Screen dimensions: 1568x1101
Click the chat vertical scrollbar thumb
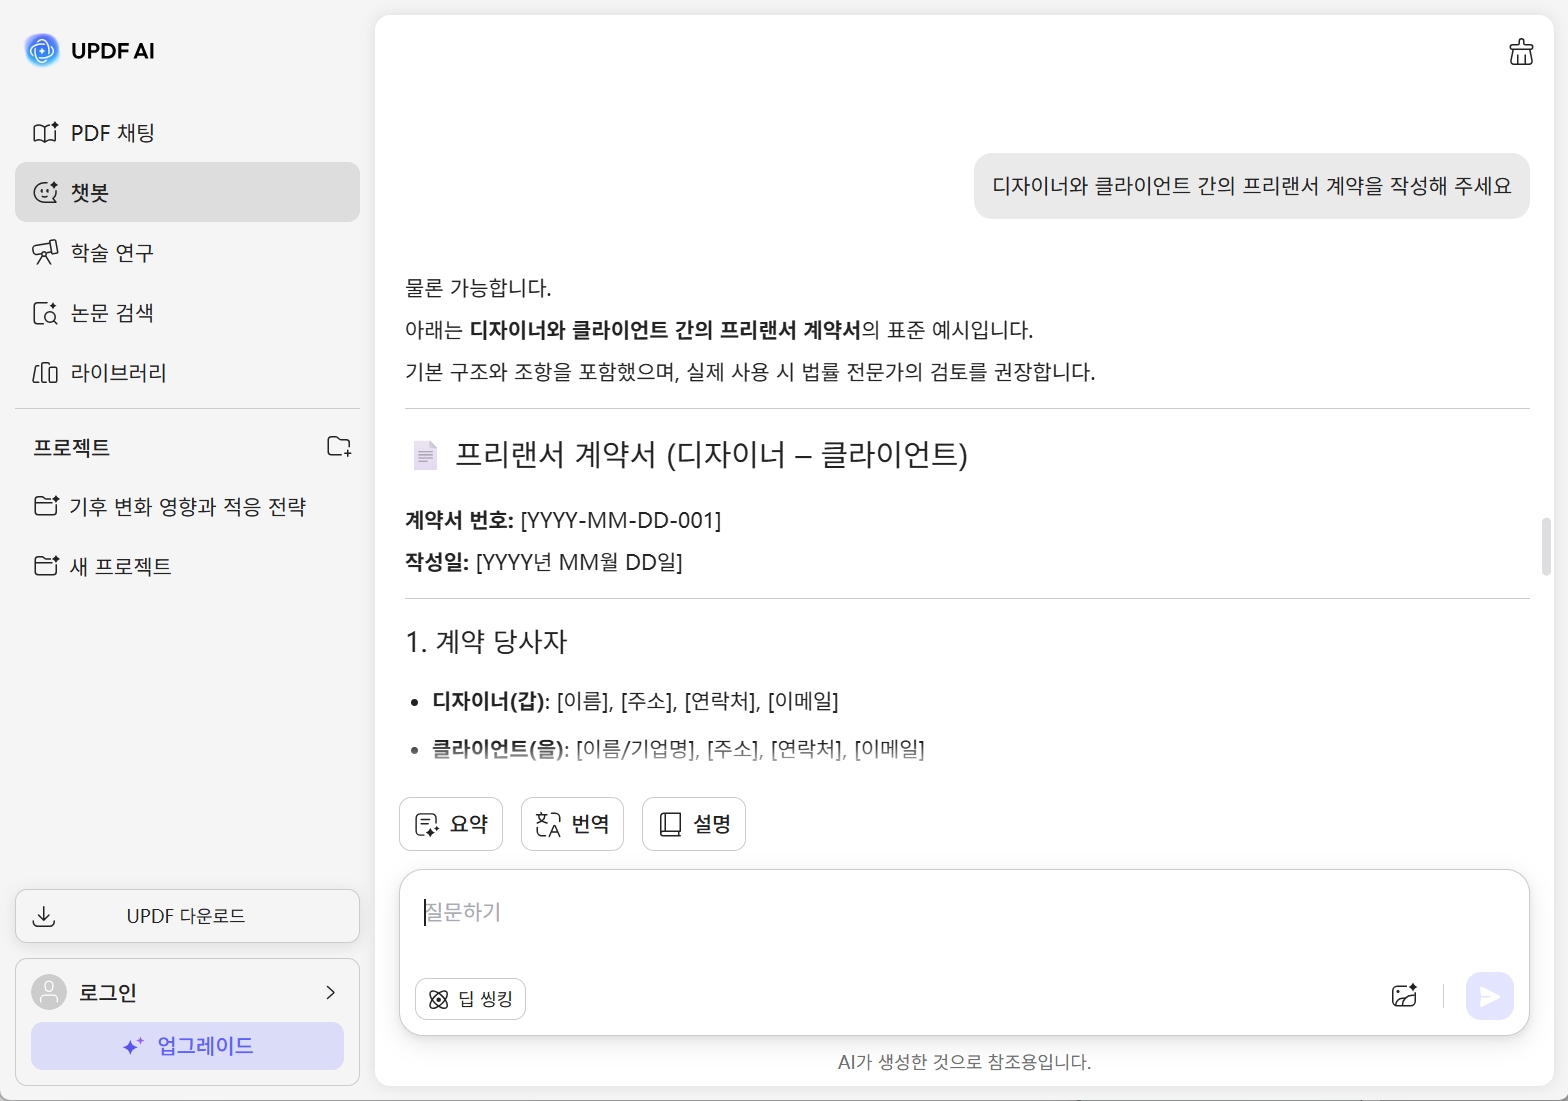pyautogui.click(x=1546, y=546)
